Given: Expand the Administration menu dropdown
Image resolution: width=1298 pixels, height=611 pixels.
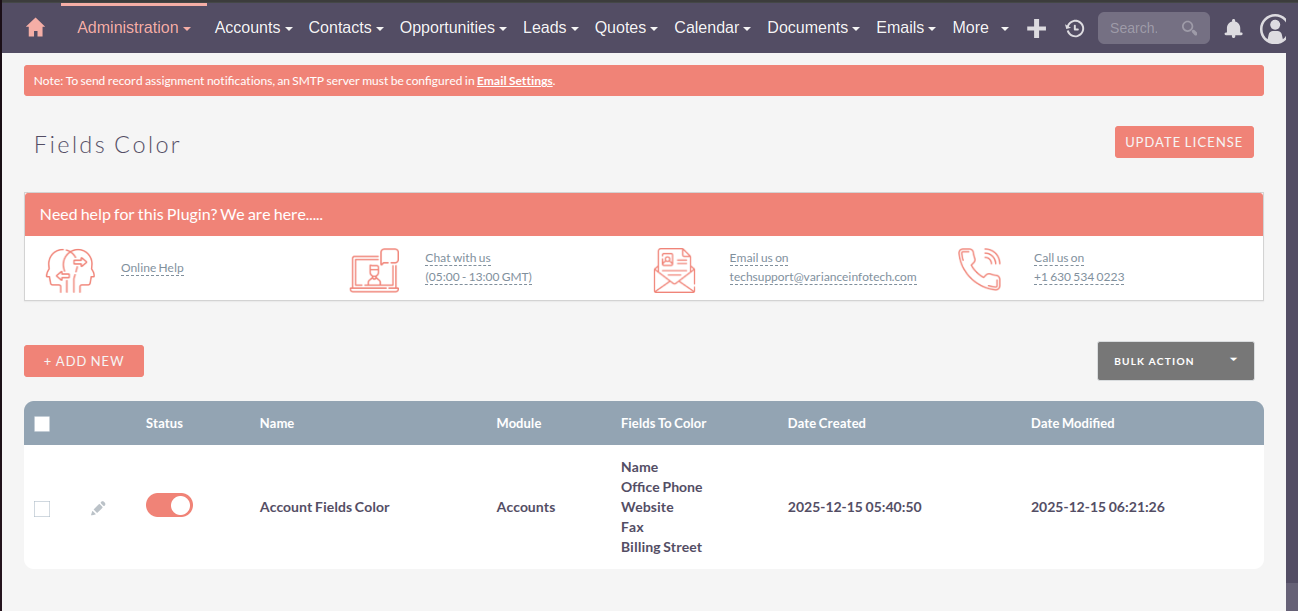Looking at the screenshot, I should [x=133, y=28].
